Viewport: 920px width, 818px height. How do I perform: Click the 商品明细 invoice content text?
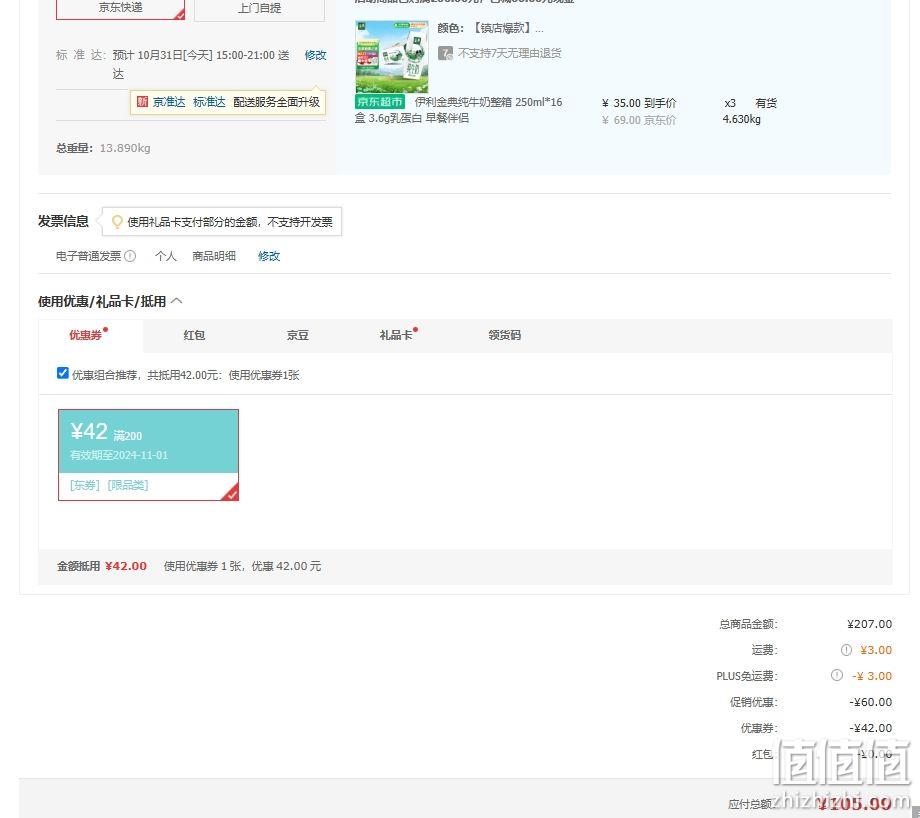coord(214,256)
